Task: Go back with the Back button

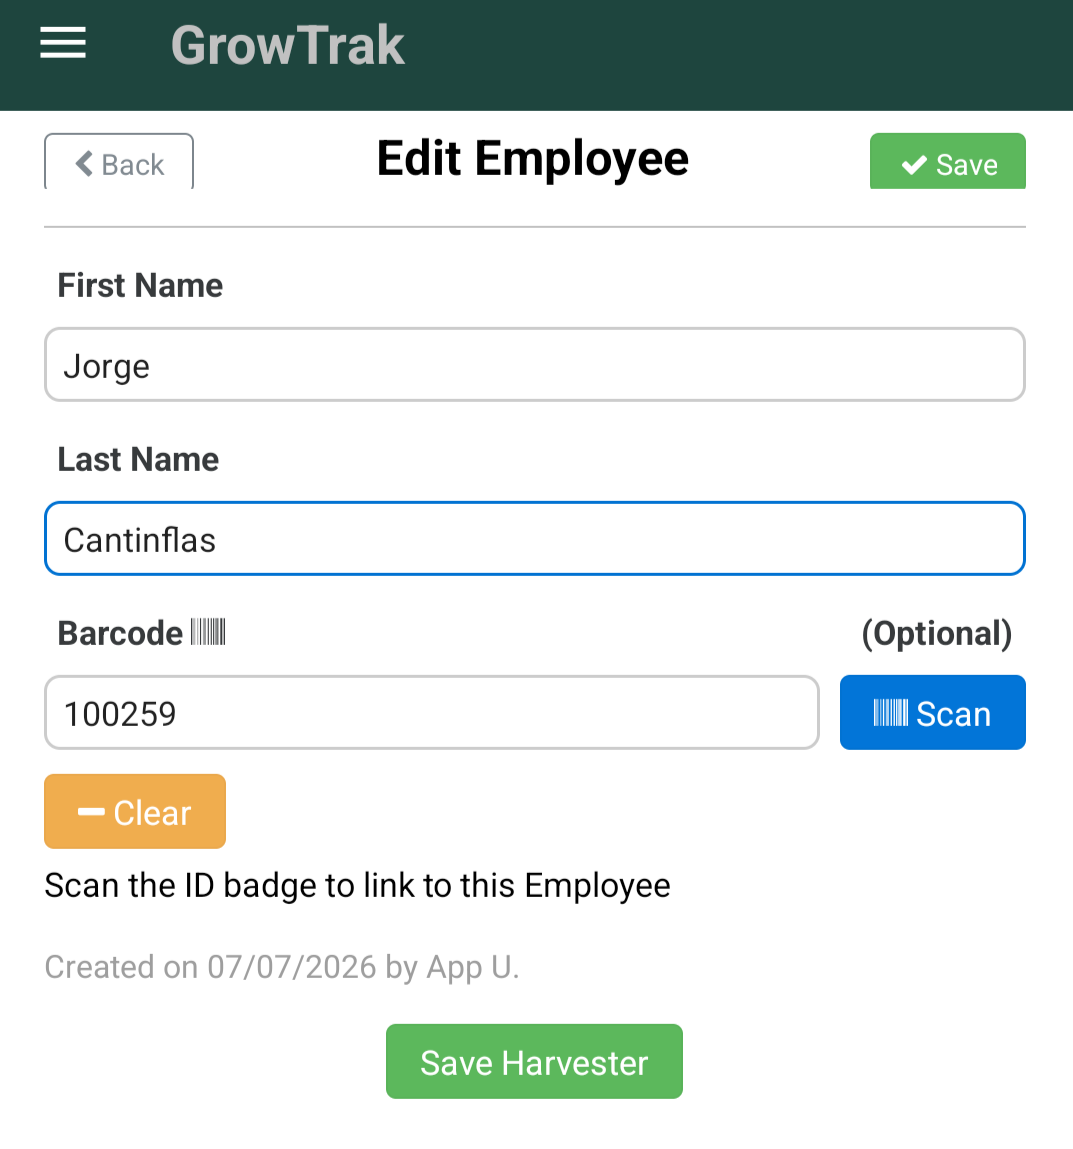Action: point(119,162)
